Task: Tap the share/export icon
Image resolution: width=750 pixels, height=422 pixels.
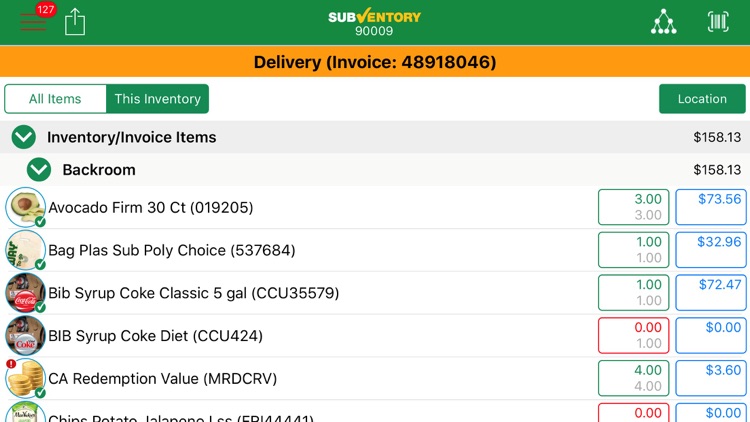Action: click(x=75, y=22)
